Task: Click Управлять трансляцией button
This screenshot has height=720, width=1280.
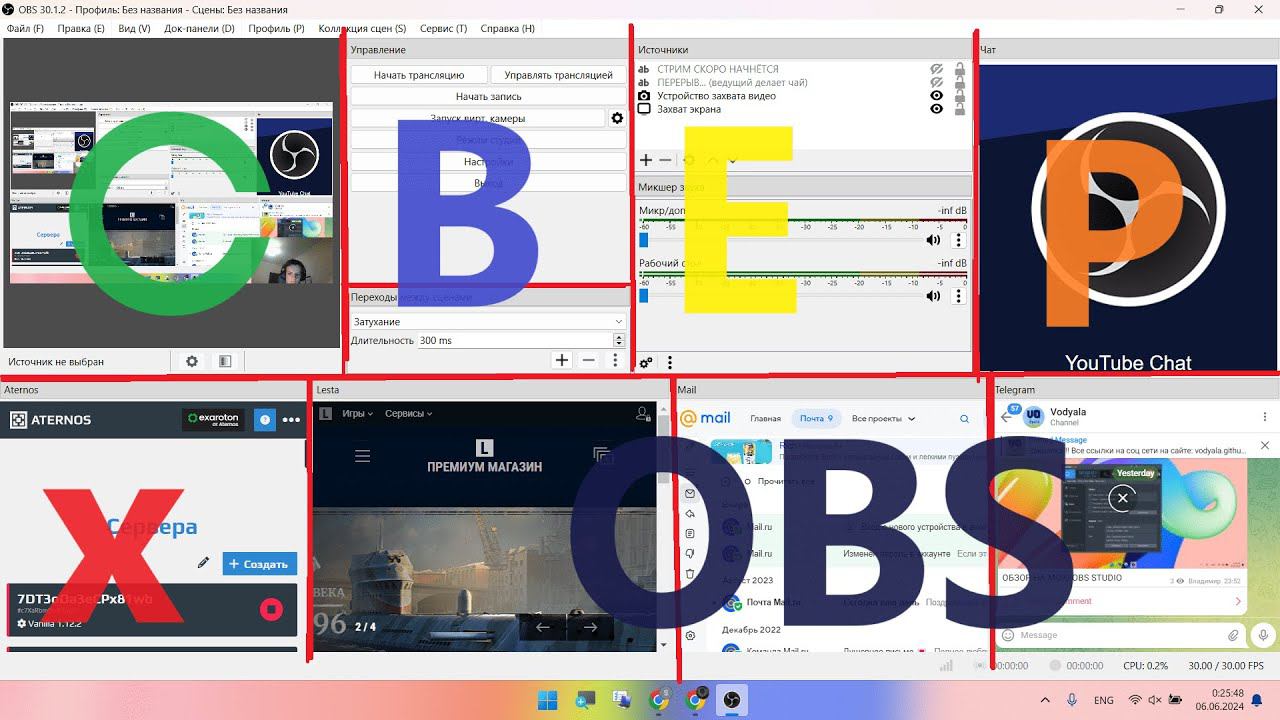Action: pos(558,75)
